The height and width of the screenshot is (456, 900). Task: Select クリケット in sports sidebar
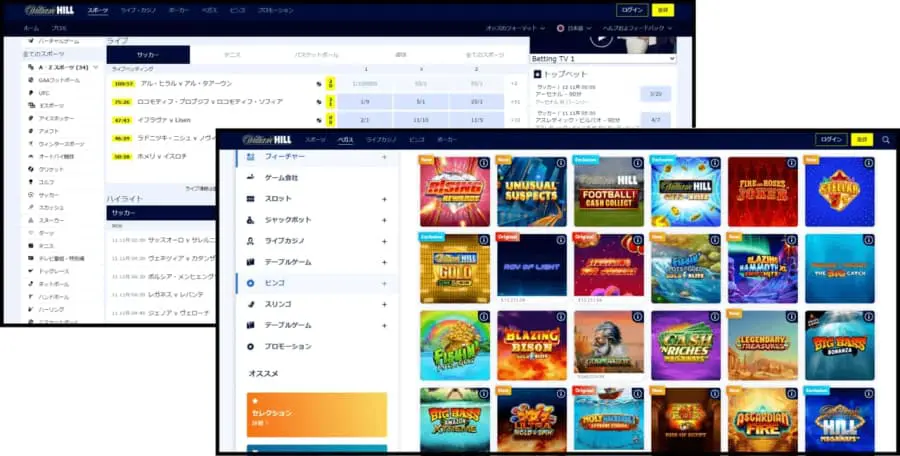52,169
